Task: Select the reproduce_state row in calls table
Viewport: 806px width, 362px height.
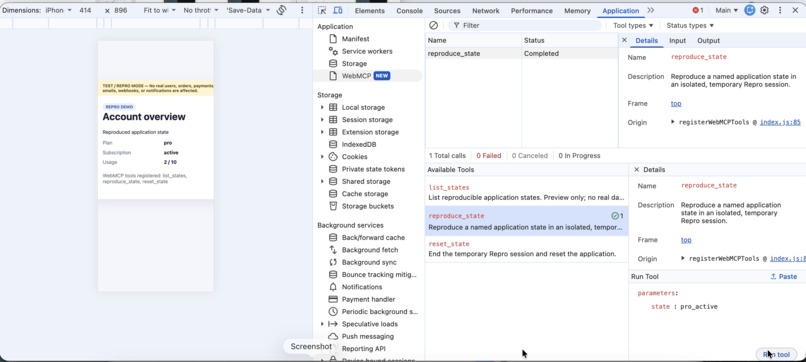Action: tap(522, 53)
